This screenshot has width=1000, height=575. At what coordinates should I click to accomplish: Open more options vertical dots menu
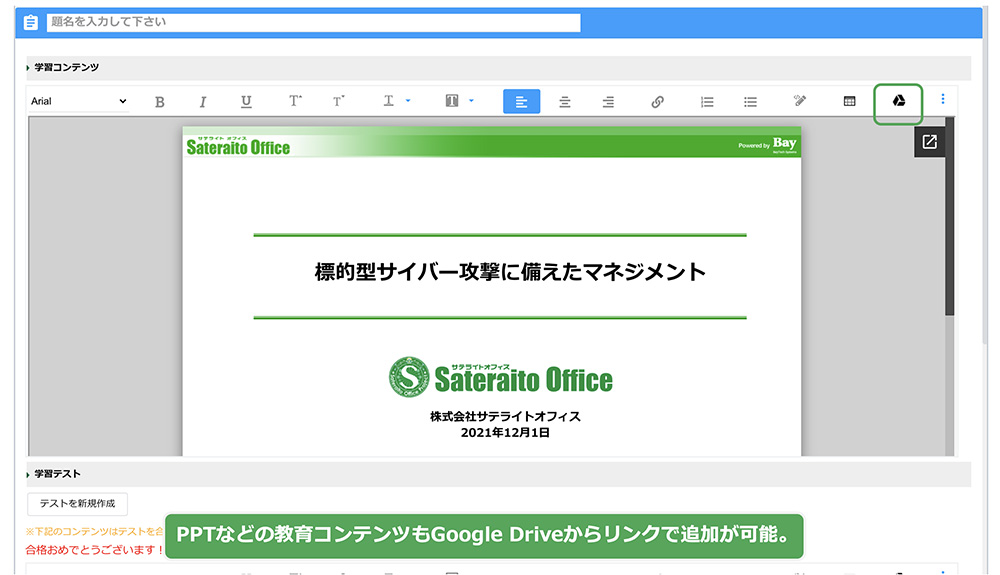pyautogui.click(x=943, y=99)
